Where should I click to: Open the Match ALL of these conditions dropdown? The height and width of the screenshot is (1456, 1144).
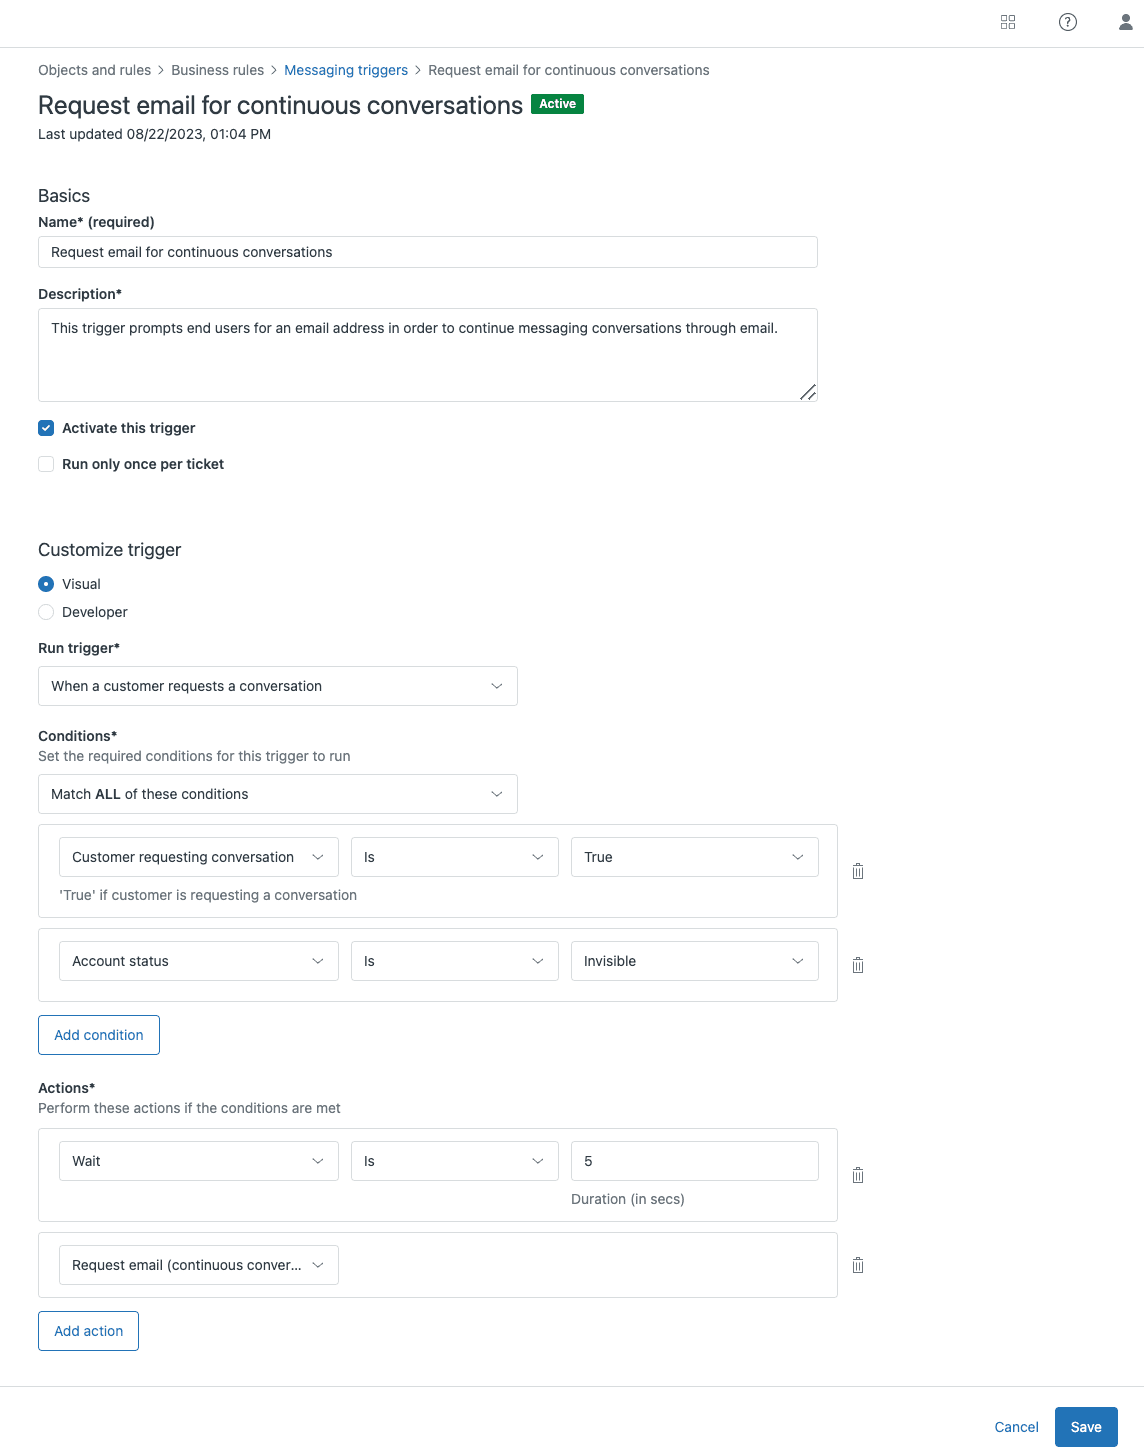[x=277, y=793]
